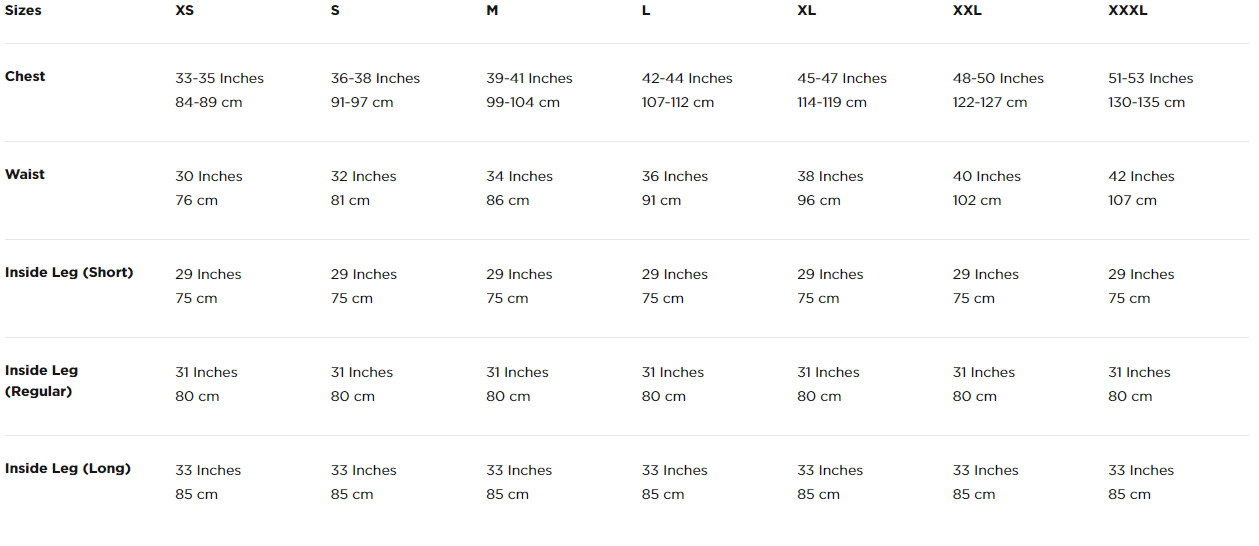Select the Inside Leg (Regular) row label
This screenshot has width=1259, height=546.
click(41, 381)
